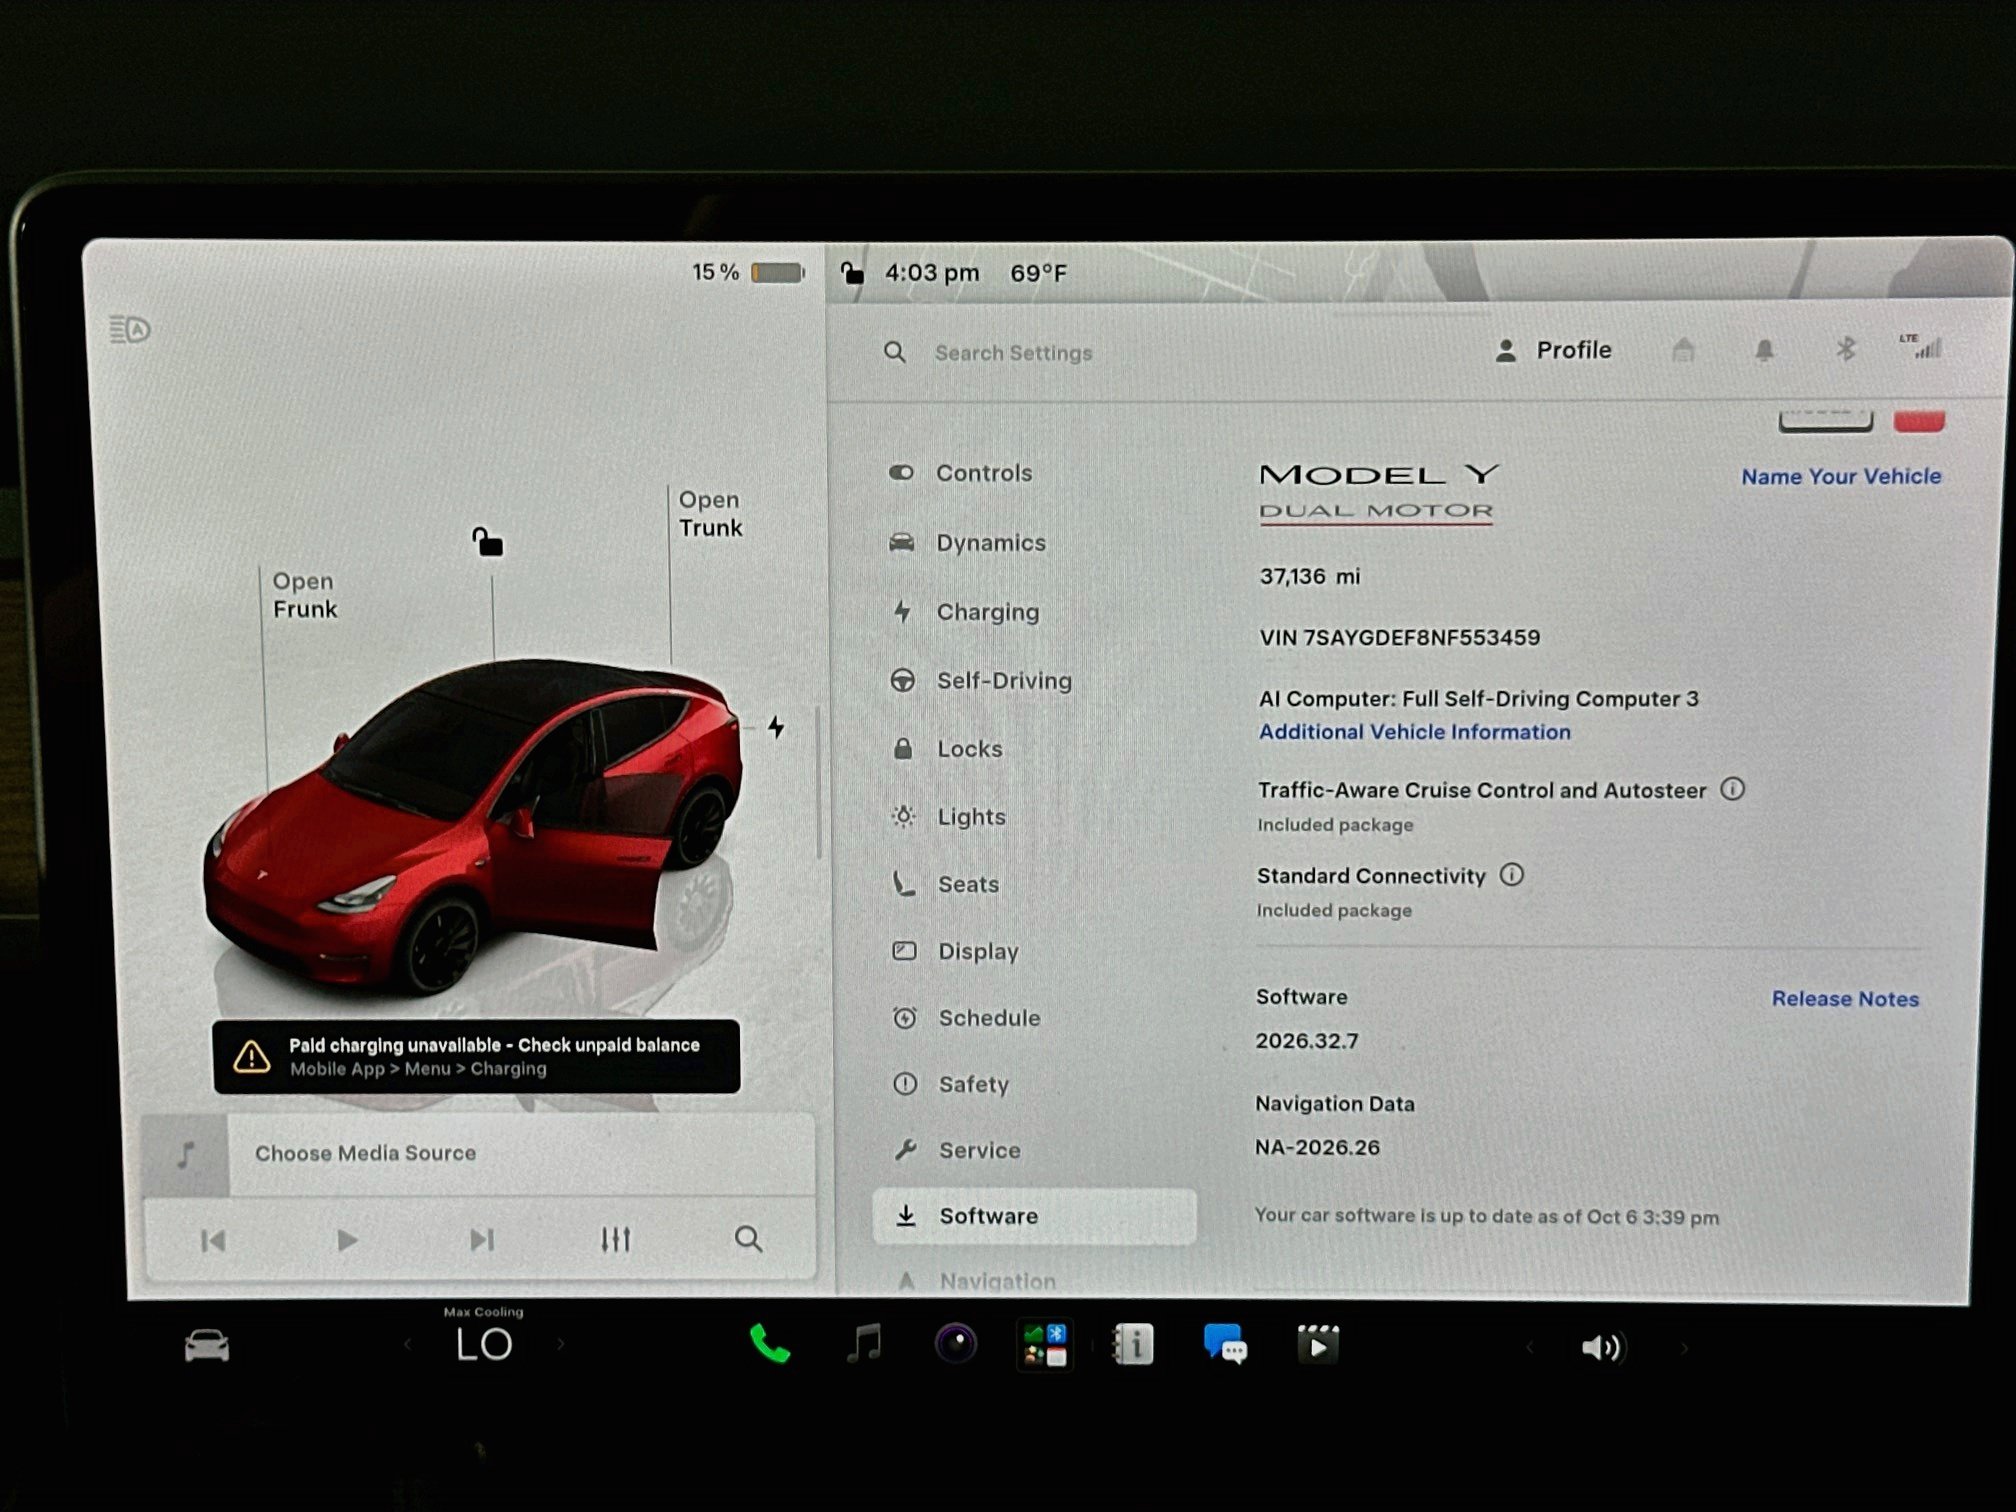Image resolution: width=2016 pixels, height=1512 pixels.
Task: Tap Choose Media Source bar
Action: [479, 1153]
